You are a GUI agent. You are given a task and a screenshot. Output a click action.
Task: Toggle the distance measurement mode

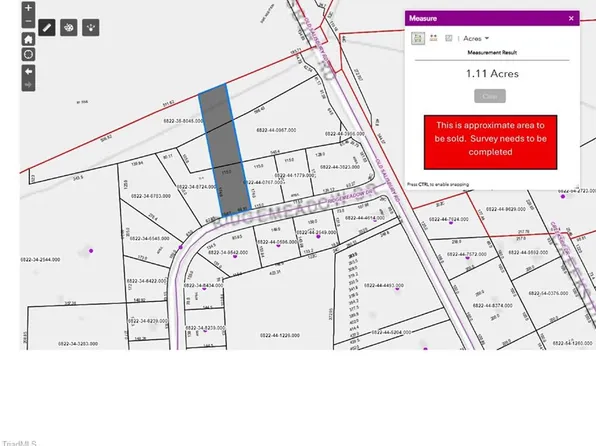[x=433, y=38]
